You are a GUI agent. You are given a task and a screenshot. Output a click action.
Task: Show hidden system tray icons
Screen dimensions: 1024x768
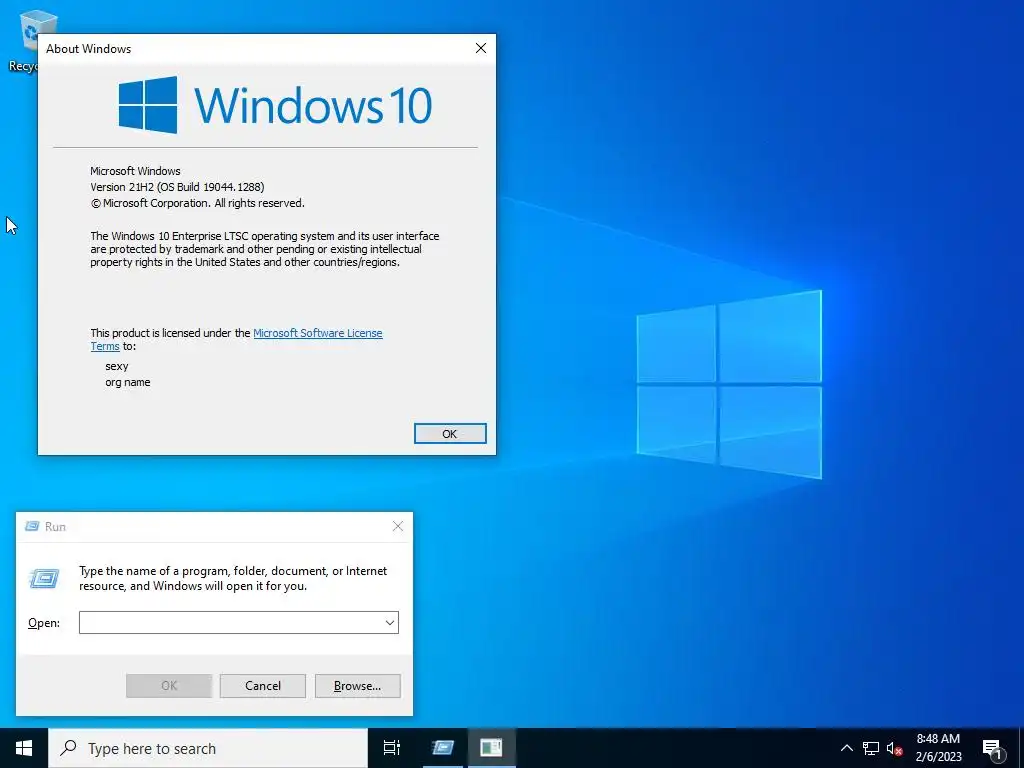[x=846, y=748]
